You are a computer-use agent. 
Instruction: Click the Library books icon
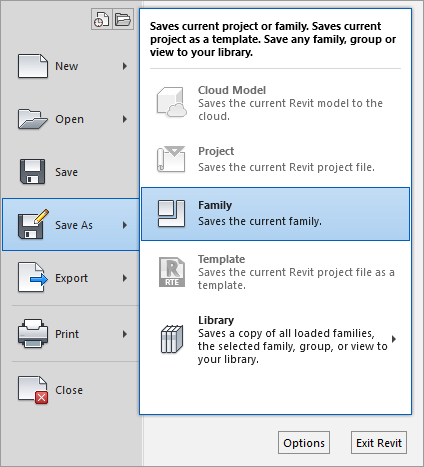172,339
